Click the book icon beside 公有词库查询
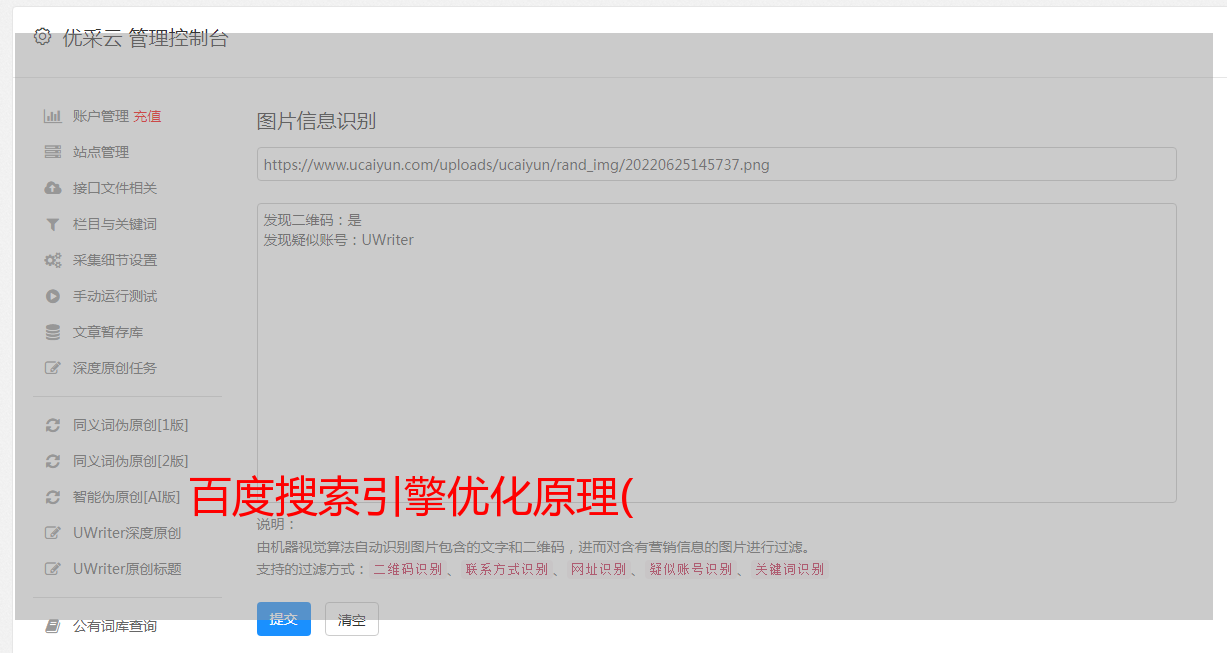 click(52, 626)
